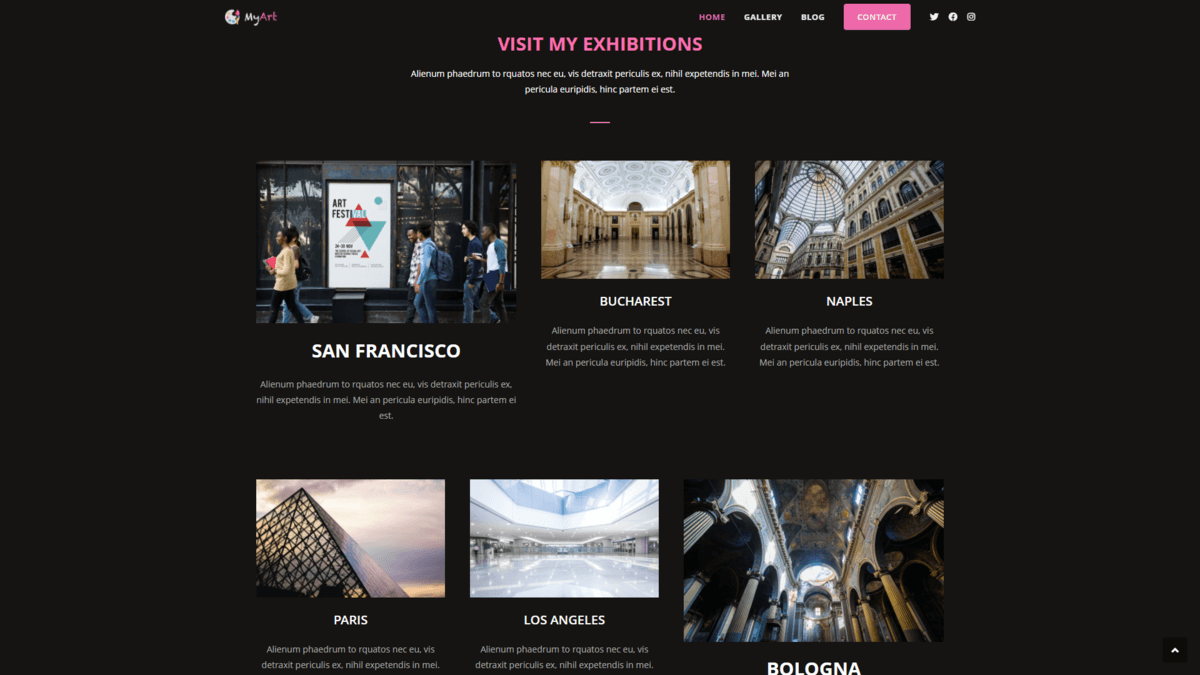The image size is (1200, 675).
Task: Click the back-to-top arrow button
Action: pyautogui.click(x=1174, y=650)
